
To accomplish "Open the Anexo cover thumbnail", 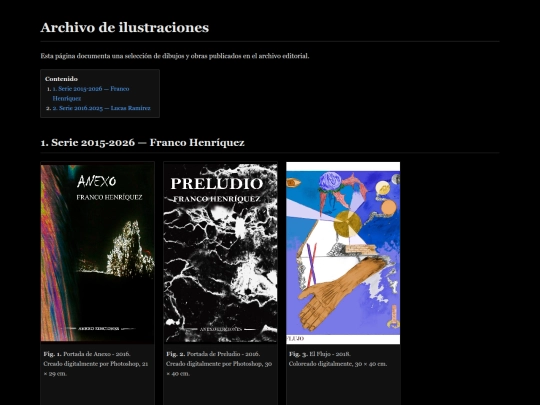I will tap(97, 253).
